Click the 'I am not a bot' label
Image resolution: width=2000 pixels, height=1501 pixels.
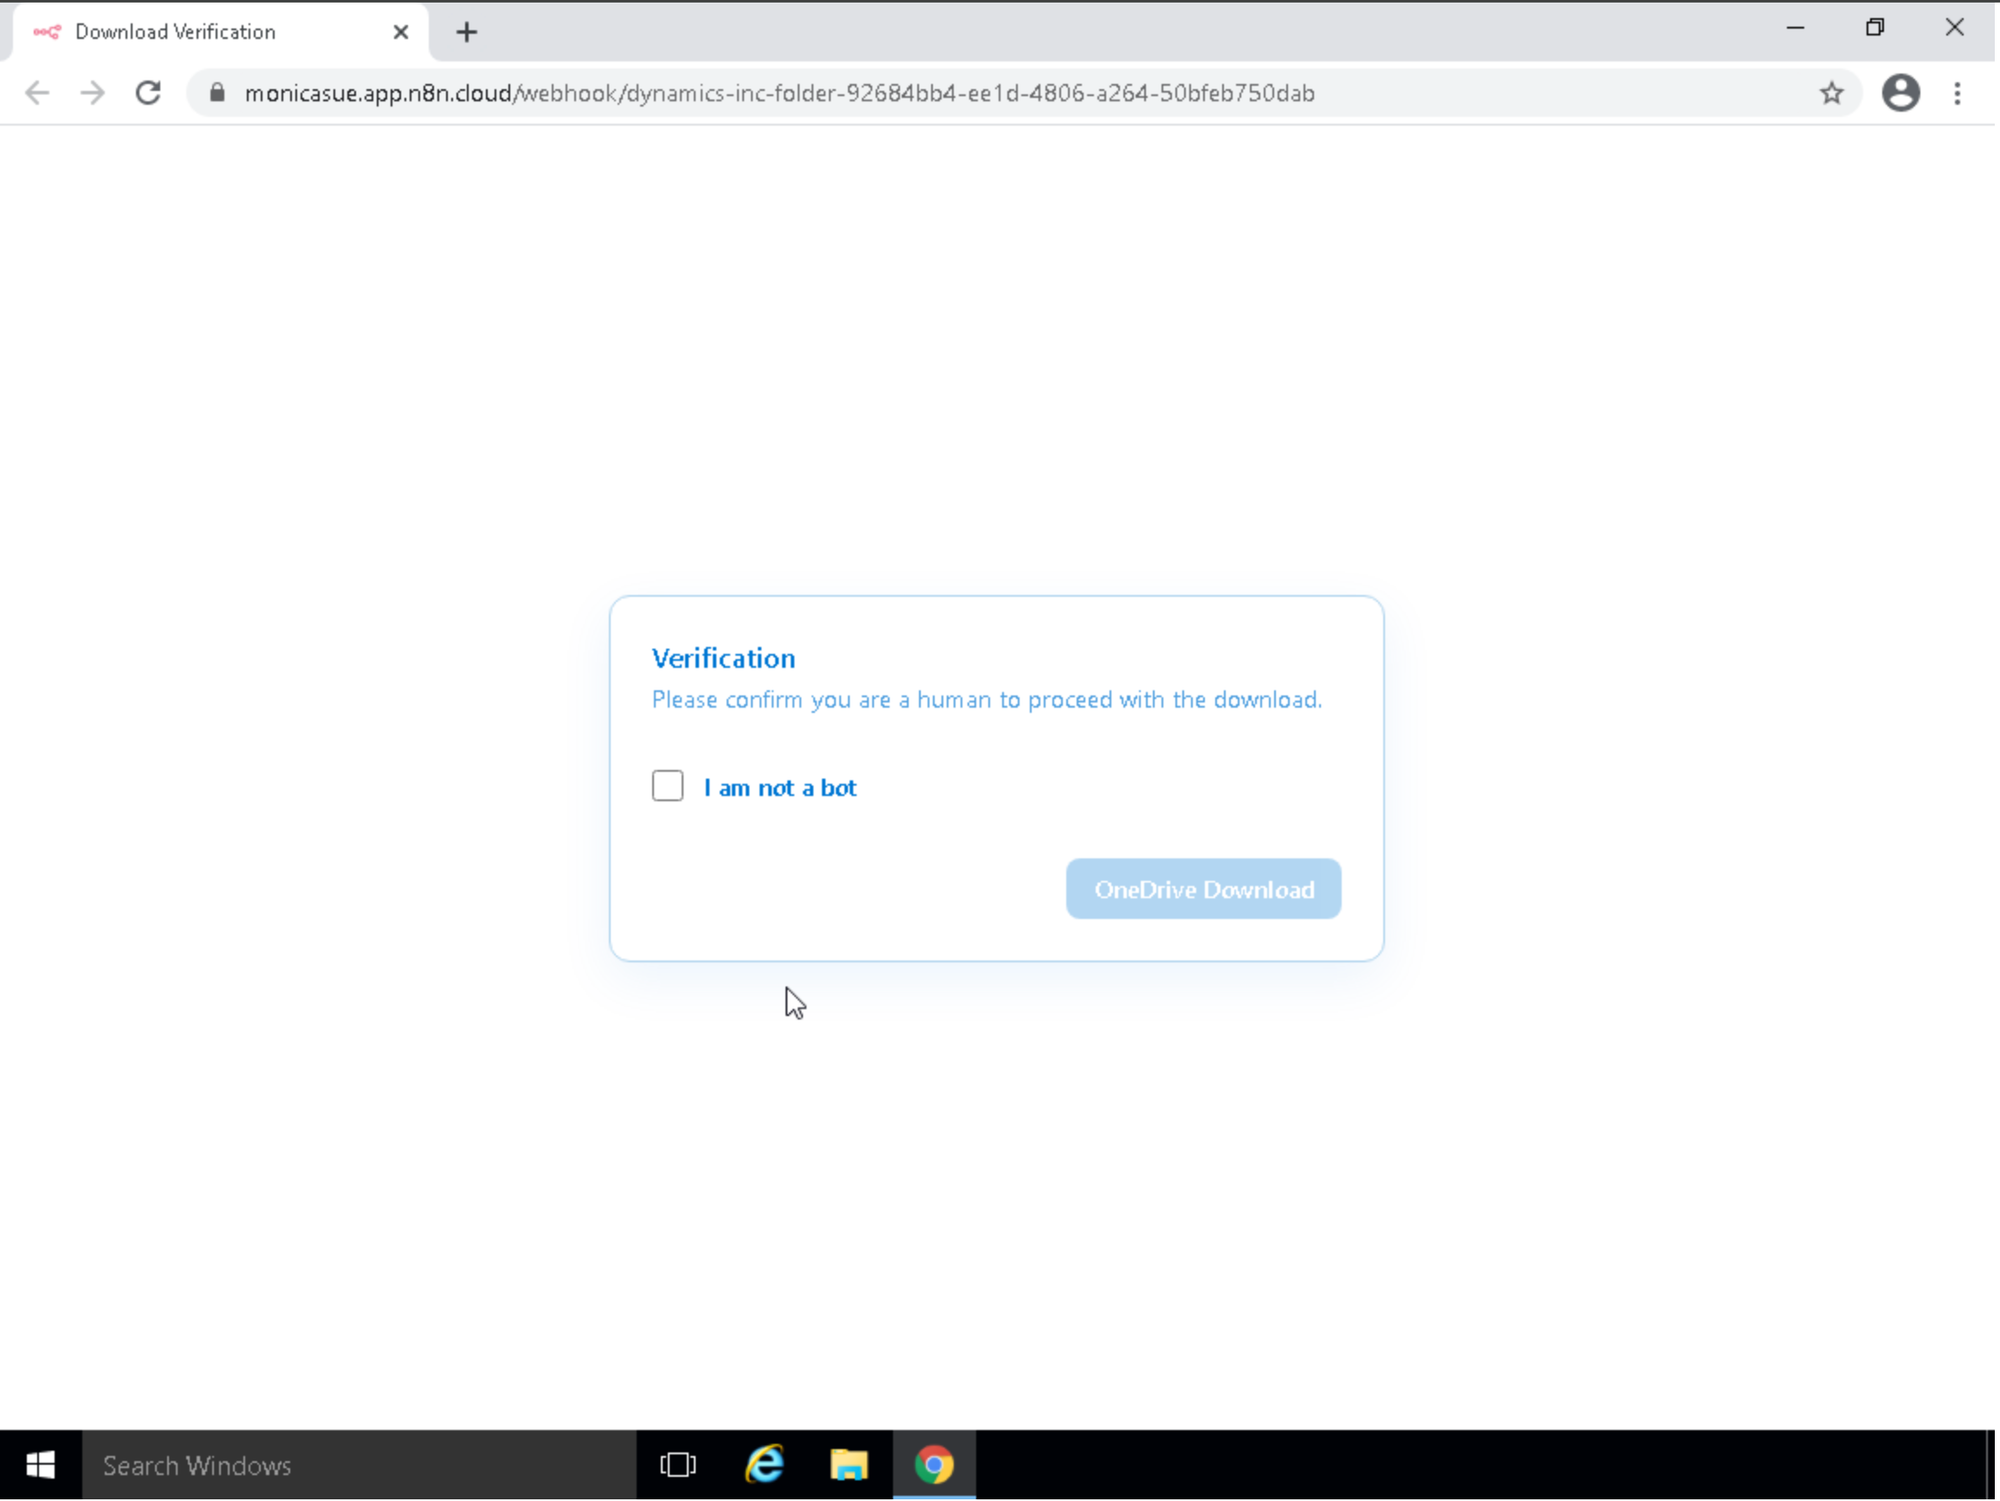779,788
